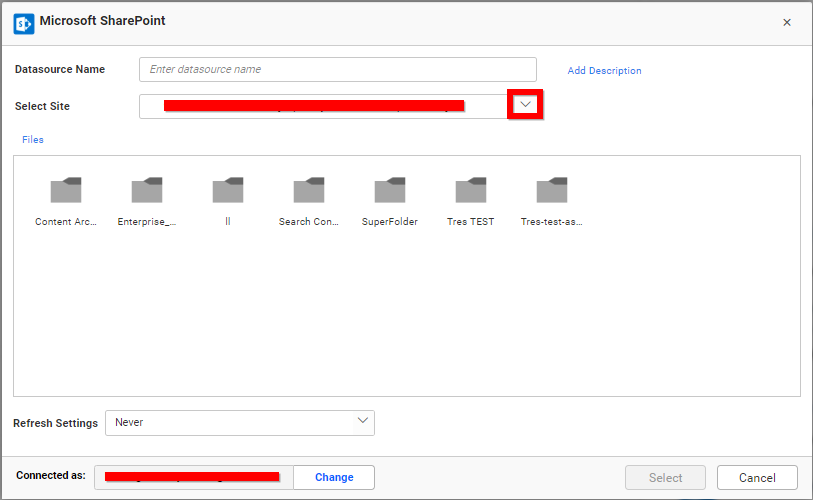The width and height of the screenshot is (813, 500).
Task: Click empty space in the file list
Action: pyautogui.click(x=400, y=320)
